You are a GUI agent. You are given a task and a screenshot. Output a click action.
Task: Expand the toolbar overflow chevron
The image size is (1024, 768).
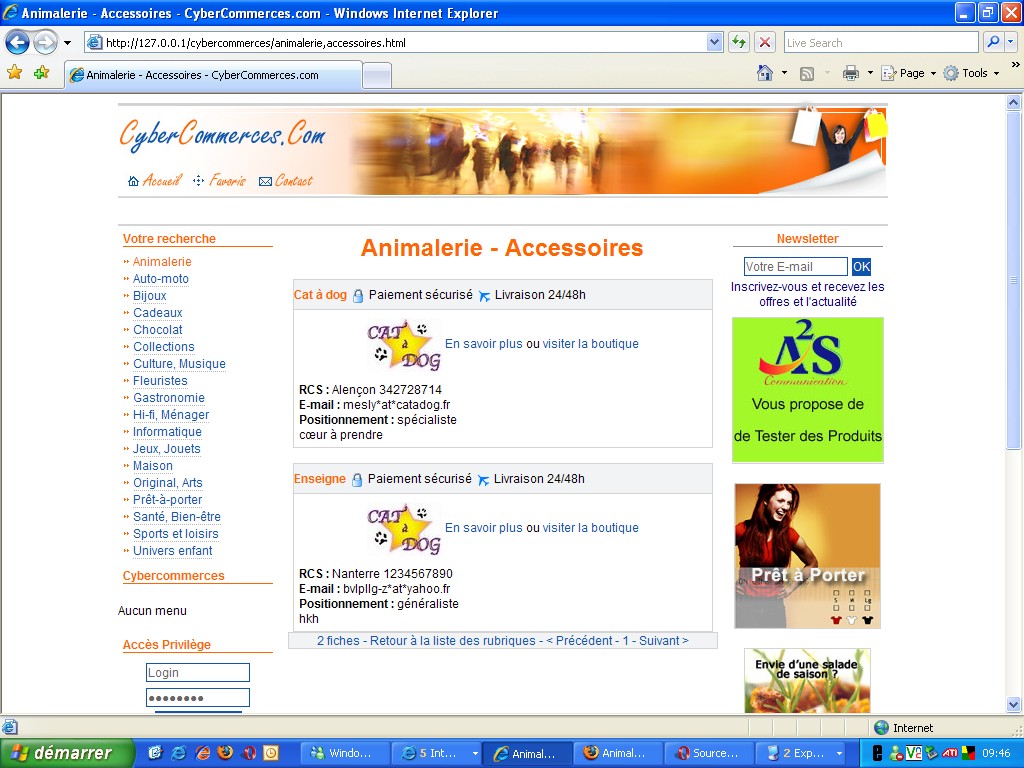click(1015, 65)
